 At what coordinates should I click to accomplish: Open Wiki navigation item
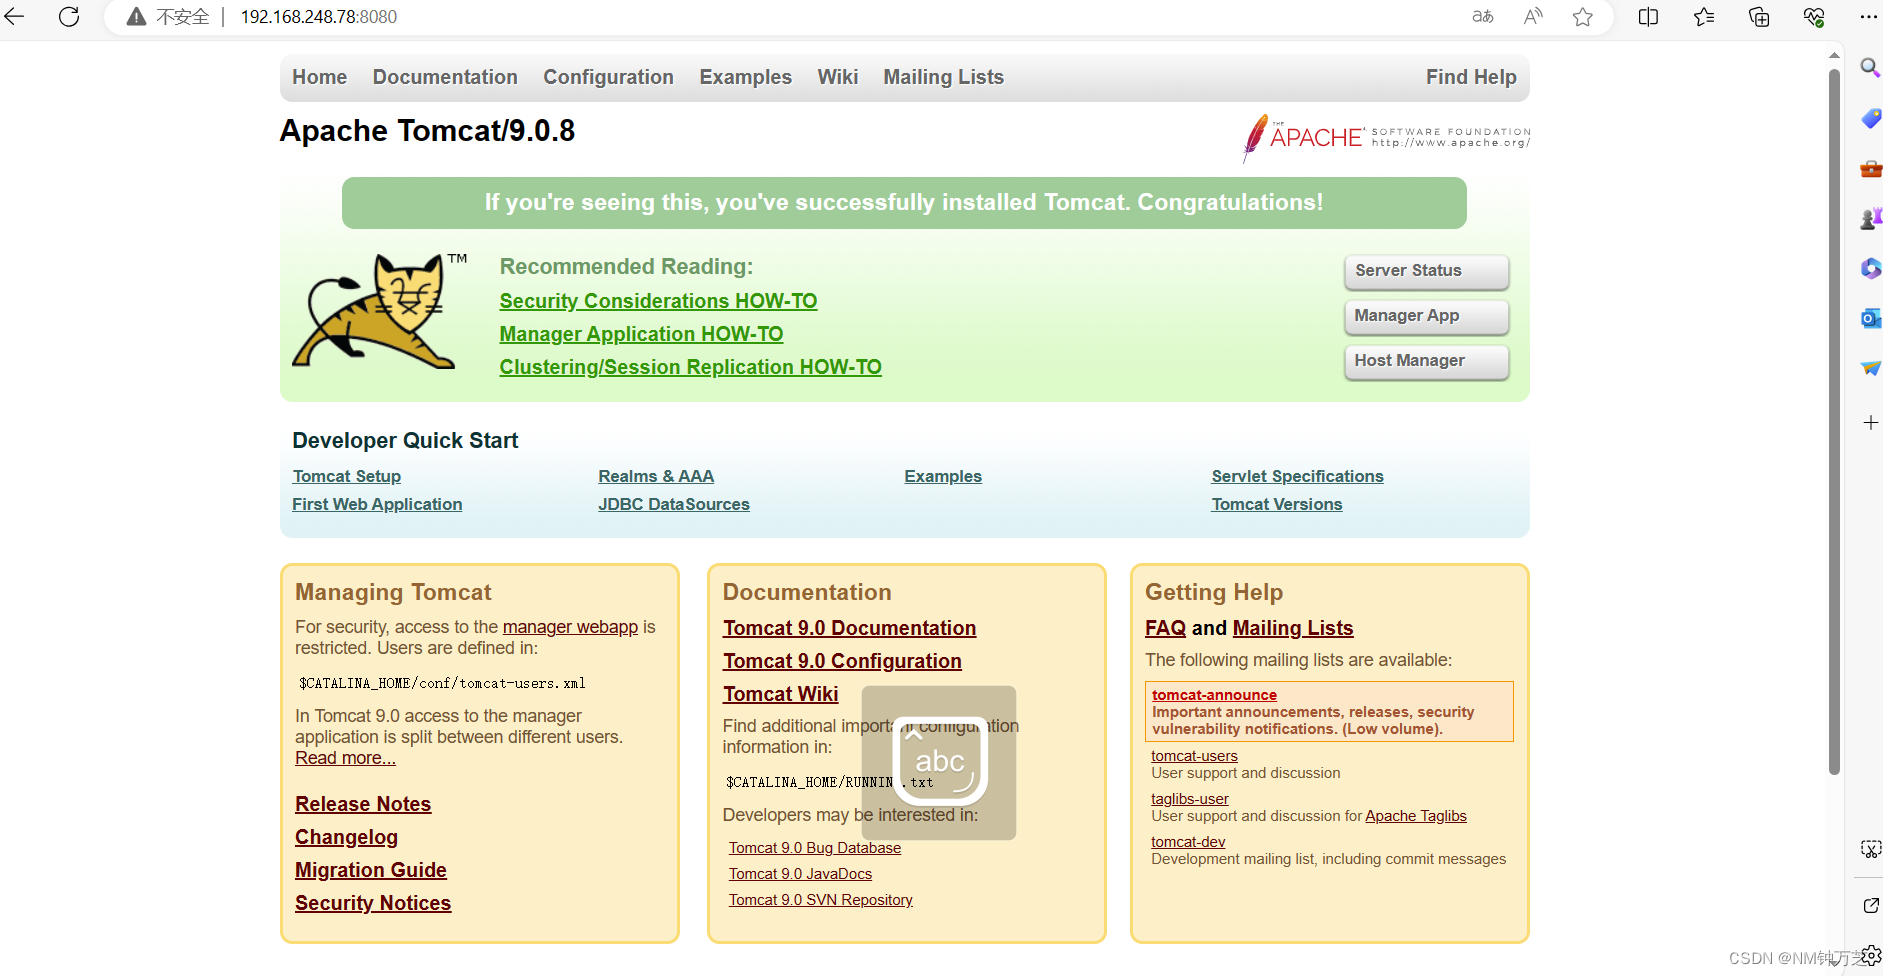(x=837, y=77)
